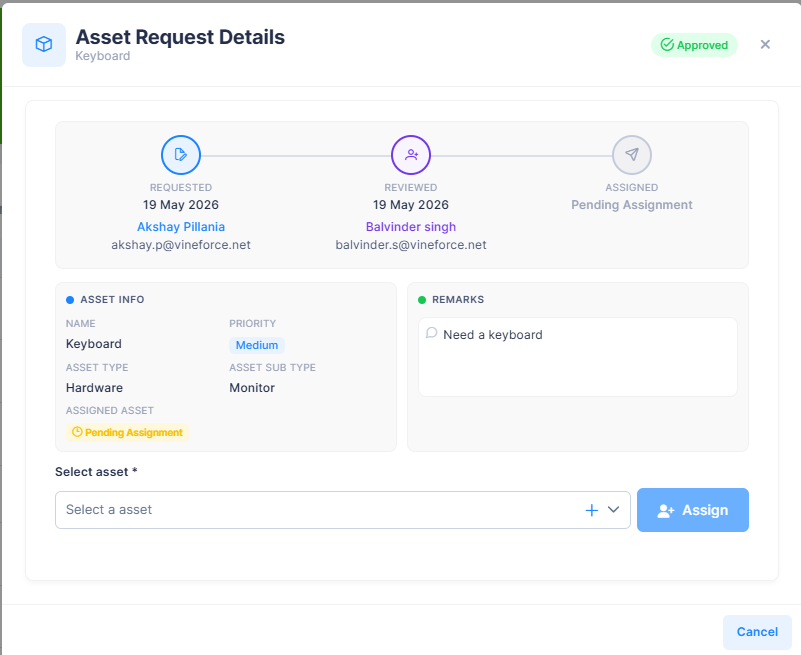Click the gray Pending Assignment timeline text
The width and height of the screenshot is (801, 655).
click(x=632, y=205)
